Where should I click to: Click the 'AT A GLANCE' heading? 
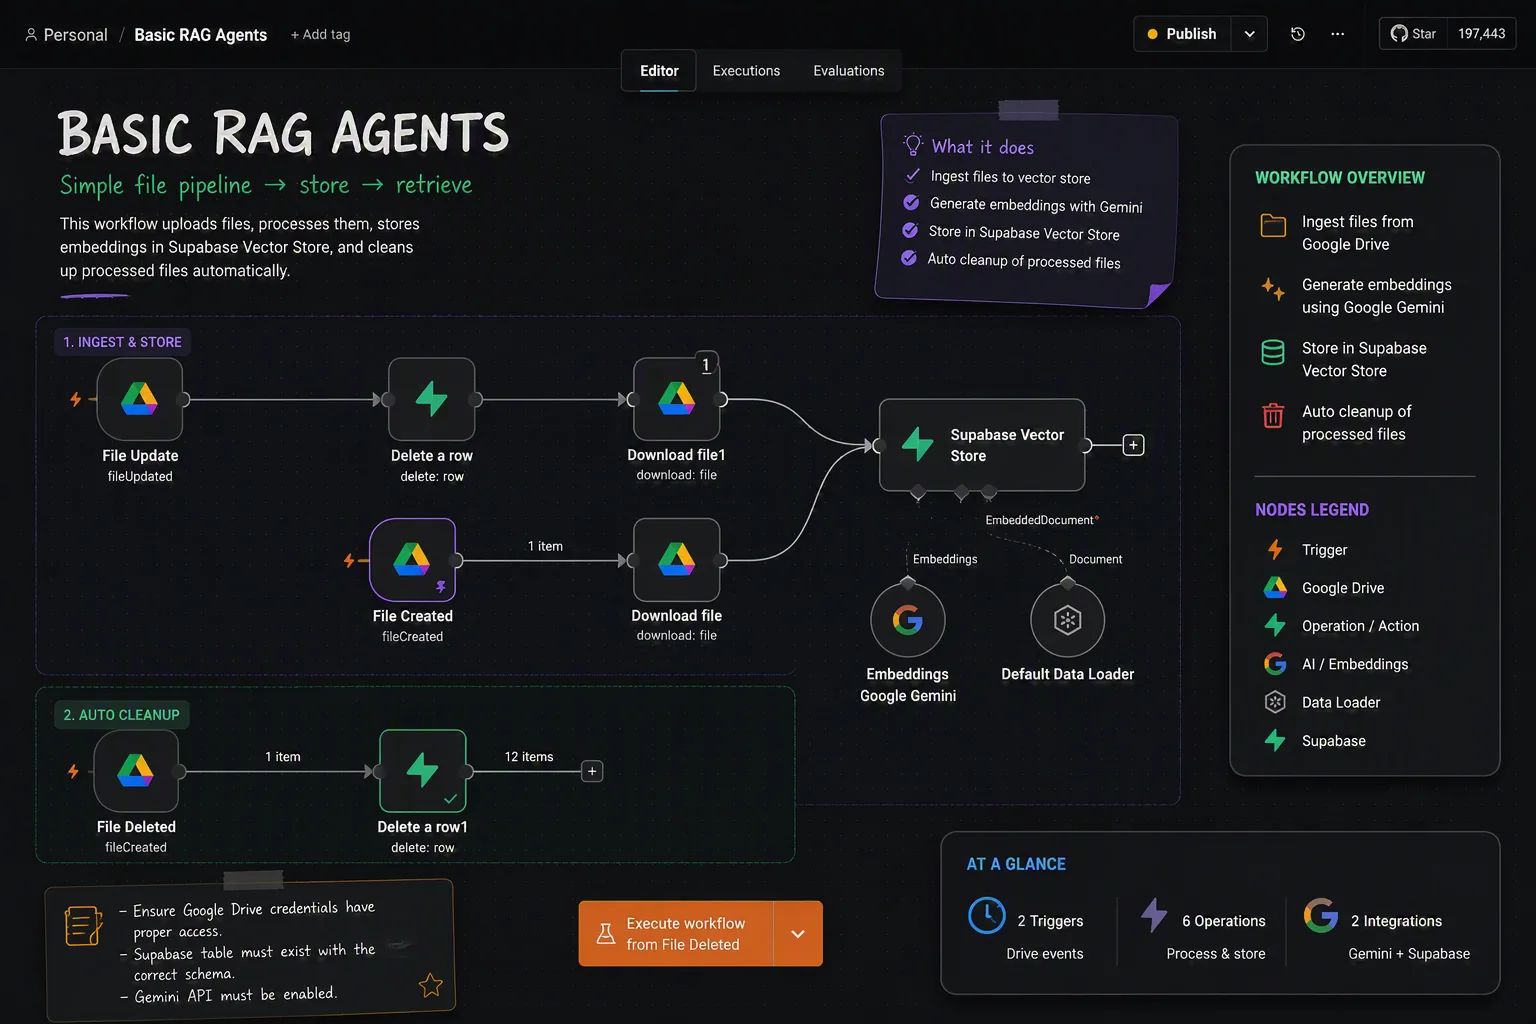point(1016,864)
